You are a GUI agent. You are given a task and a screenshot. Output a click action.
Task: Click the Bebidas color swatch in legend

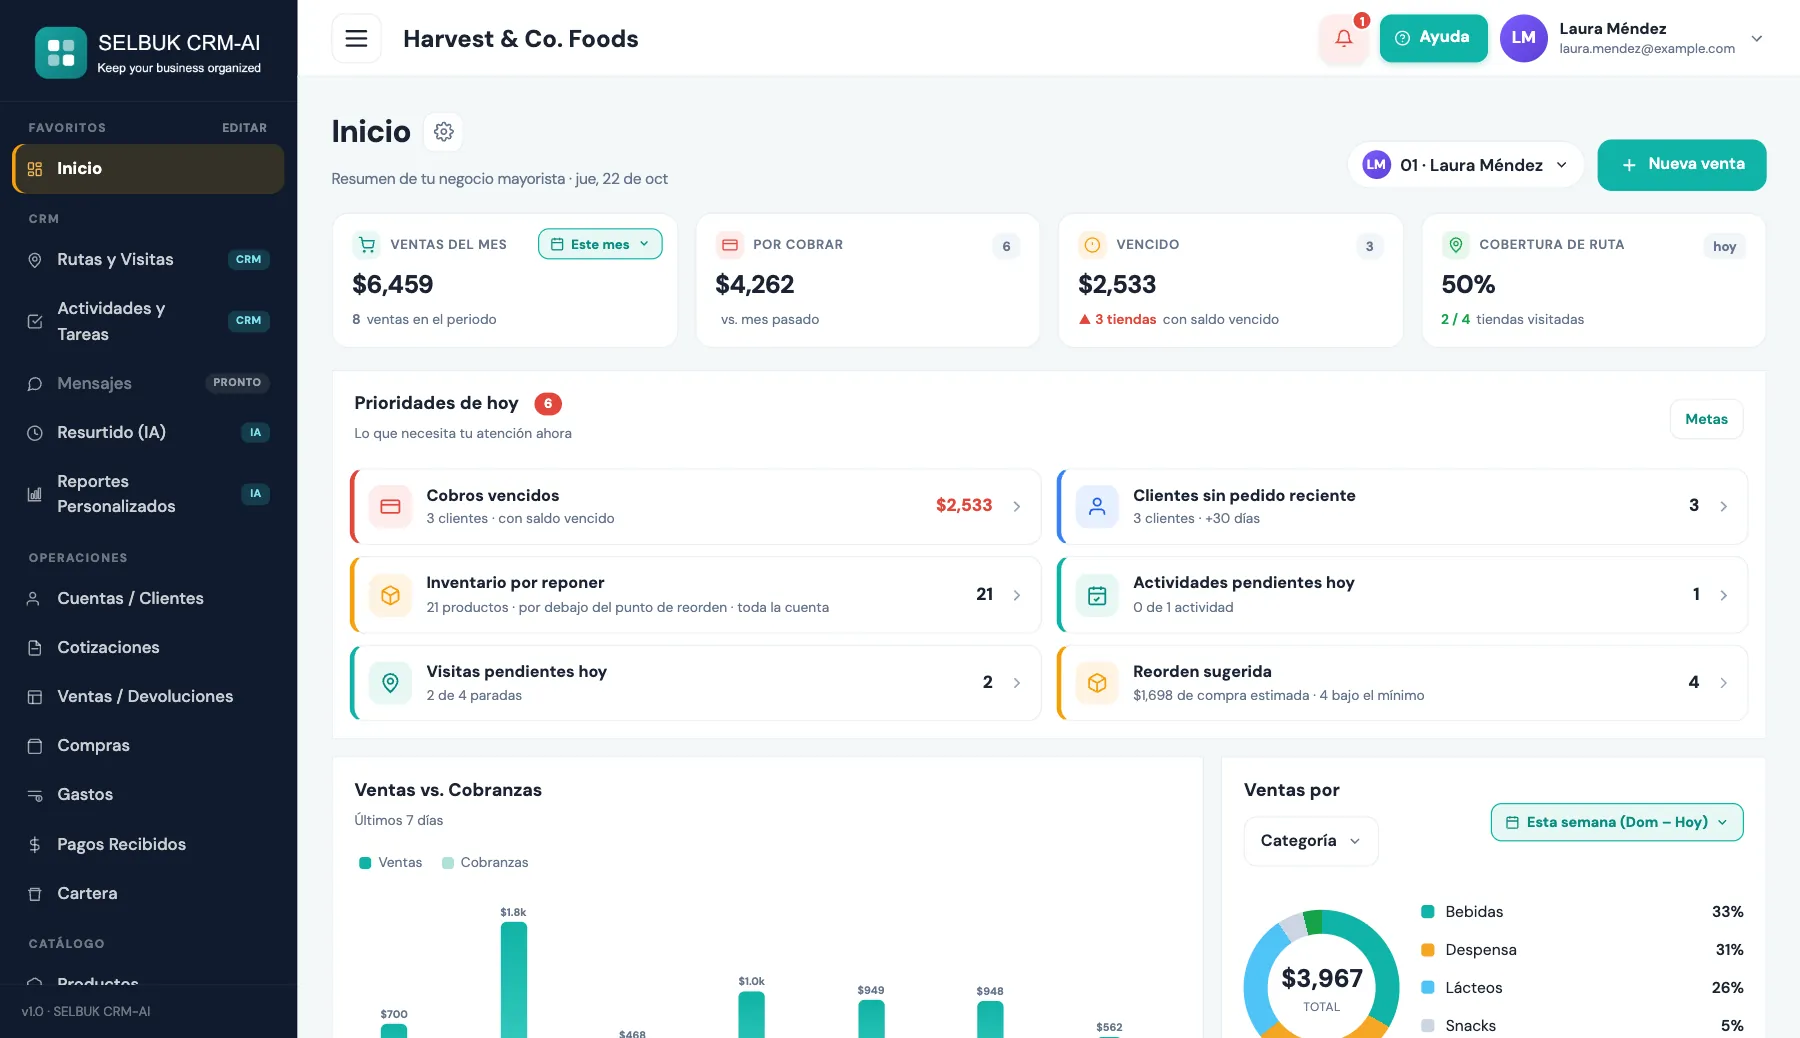coord(1428,912)
